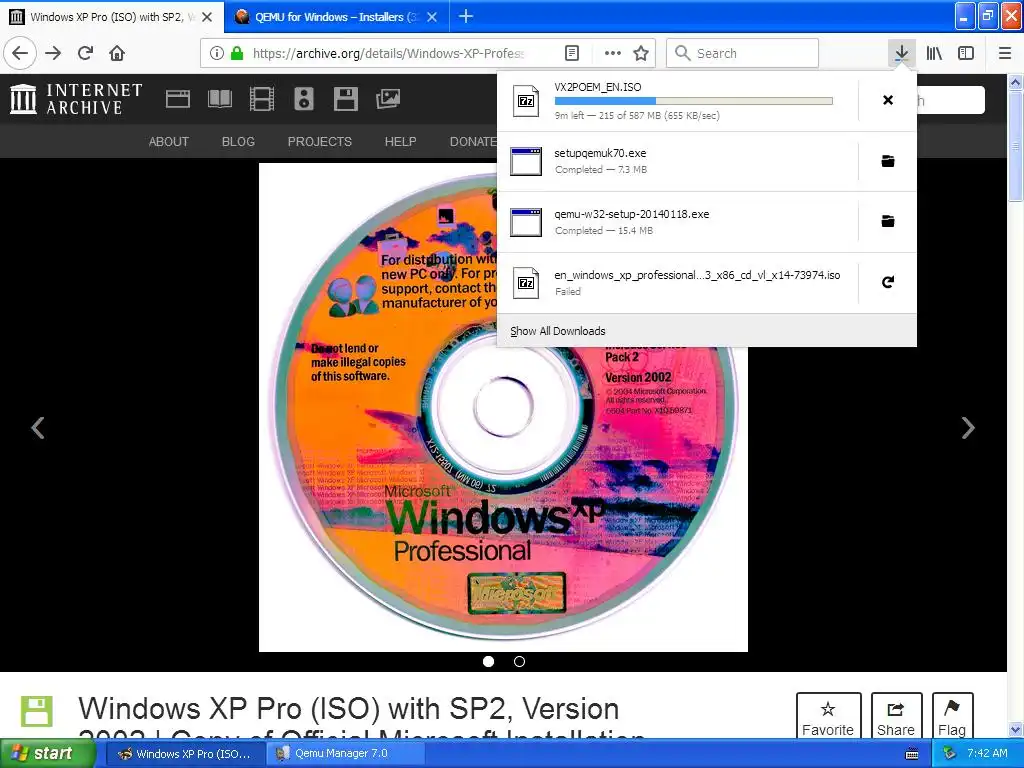Open the HELP nav item
The height and width of the screenshot is (768, 1024).
(x=400, y=142)
